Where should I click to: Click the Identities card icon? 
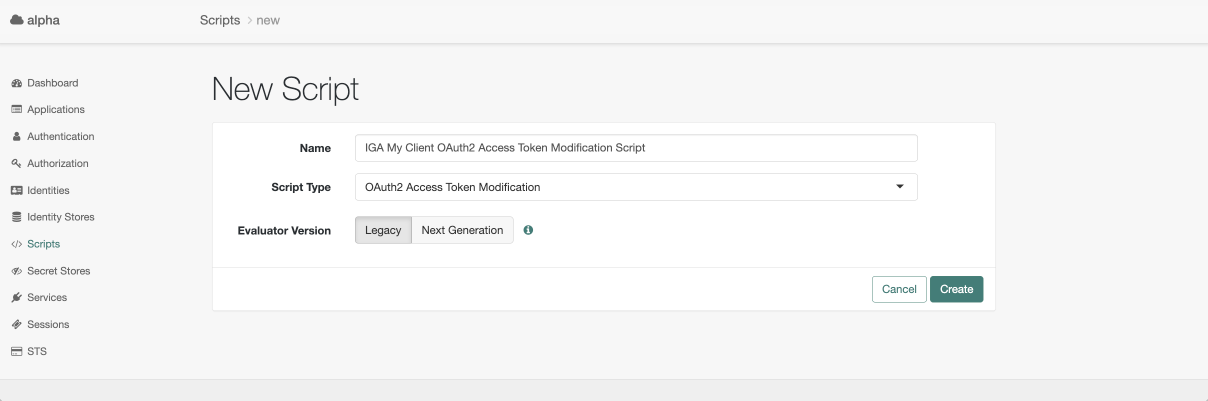coord(16,190)
